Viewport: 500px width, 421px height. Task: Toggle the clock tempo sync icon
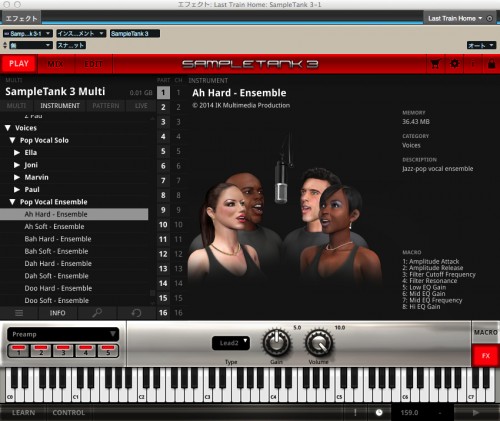pos(379,413)
